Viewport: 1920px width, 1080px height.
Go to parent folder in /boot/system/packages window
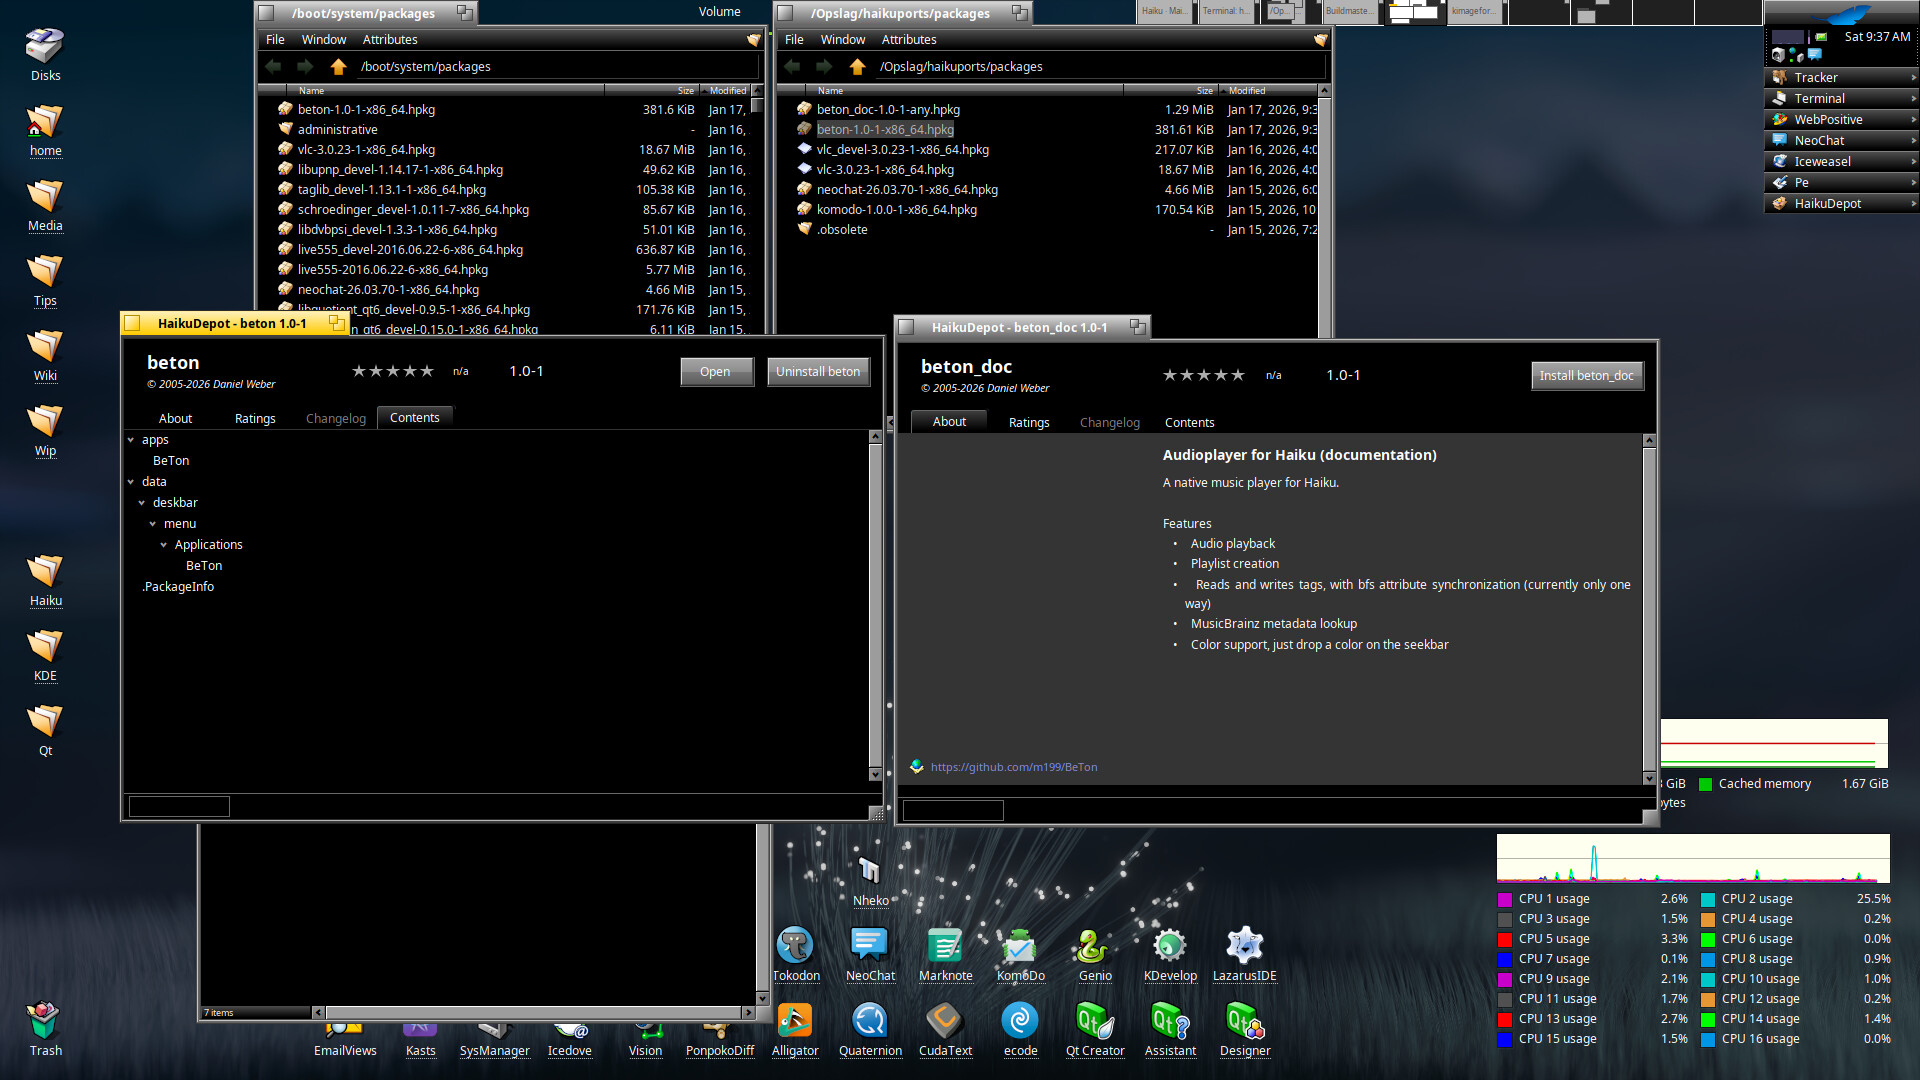[338, 67]
